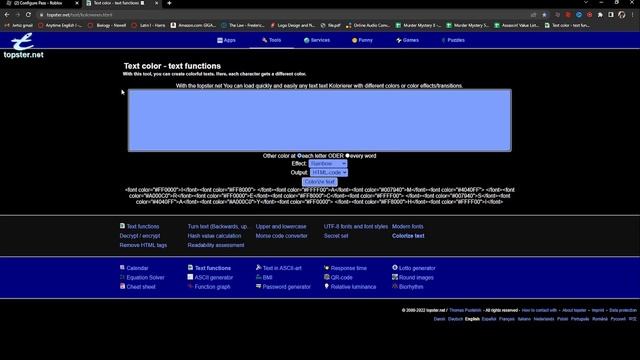Open the Output dropdown

[329, 173]
